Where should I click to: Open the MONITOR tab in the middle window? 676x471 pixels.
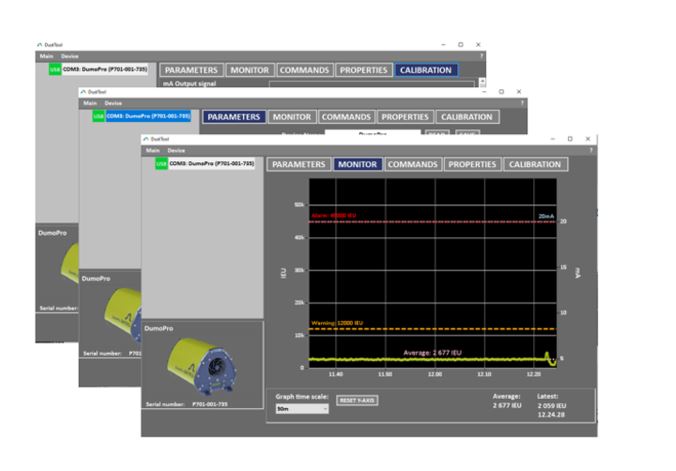(x=292, y=117)
